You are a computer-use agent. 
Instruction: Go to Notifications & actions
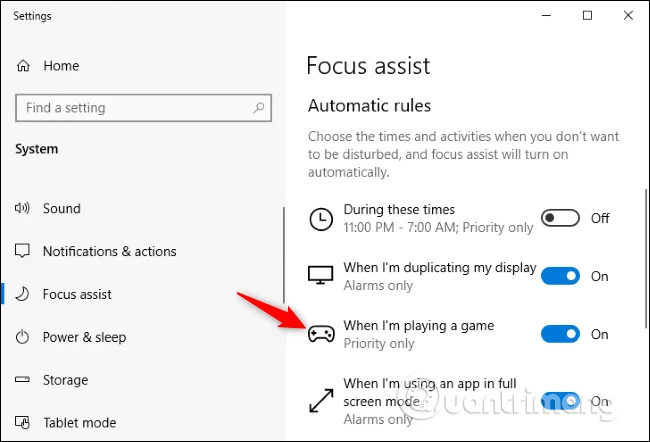109,251
